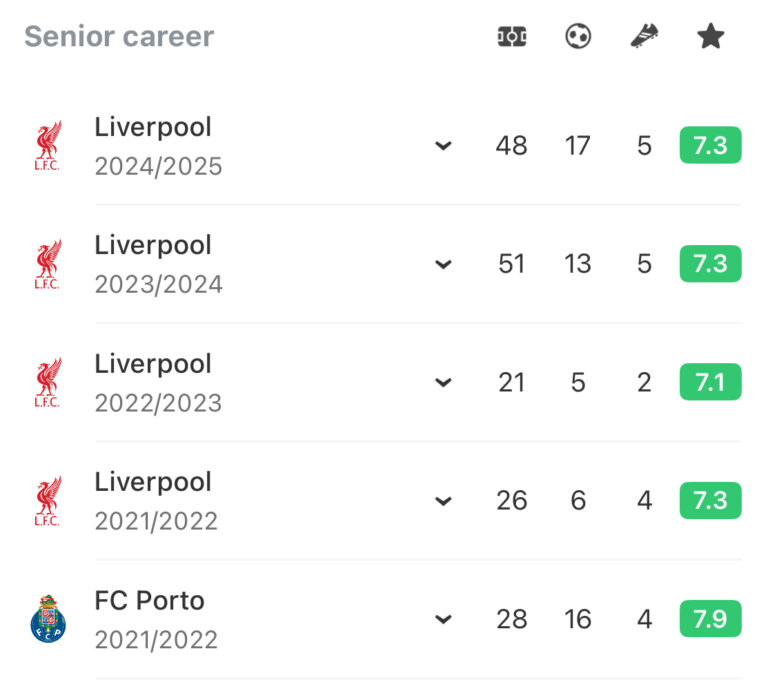The width and height of the screenshot is (768, 698).
Task: Expand Liverpool 2022/2023 season chevron
Action: pyautogui.click(x=443, y=382)
